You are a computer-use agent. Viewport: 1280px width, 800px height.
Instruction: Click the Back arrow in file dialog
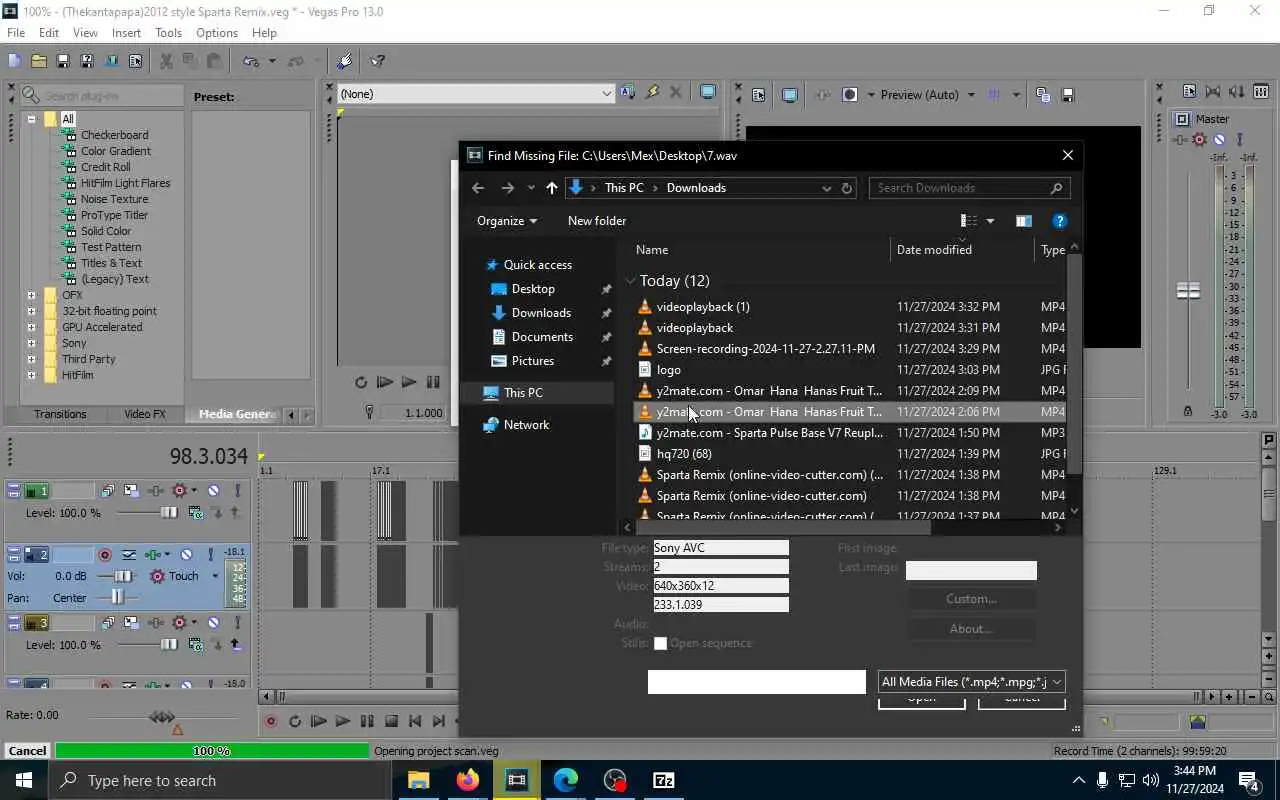pyautogui.click(x=478, y=188)
